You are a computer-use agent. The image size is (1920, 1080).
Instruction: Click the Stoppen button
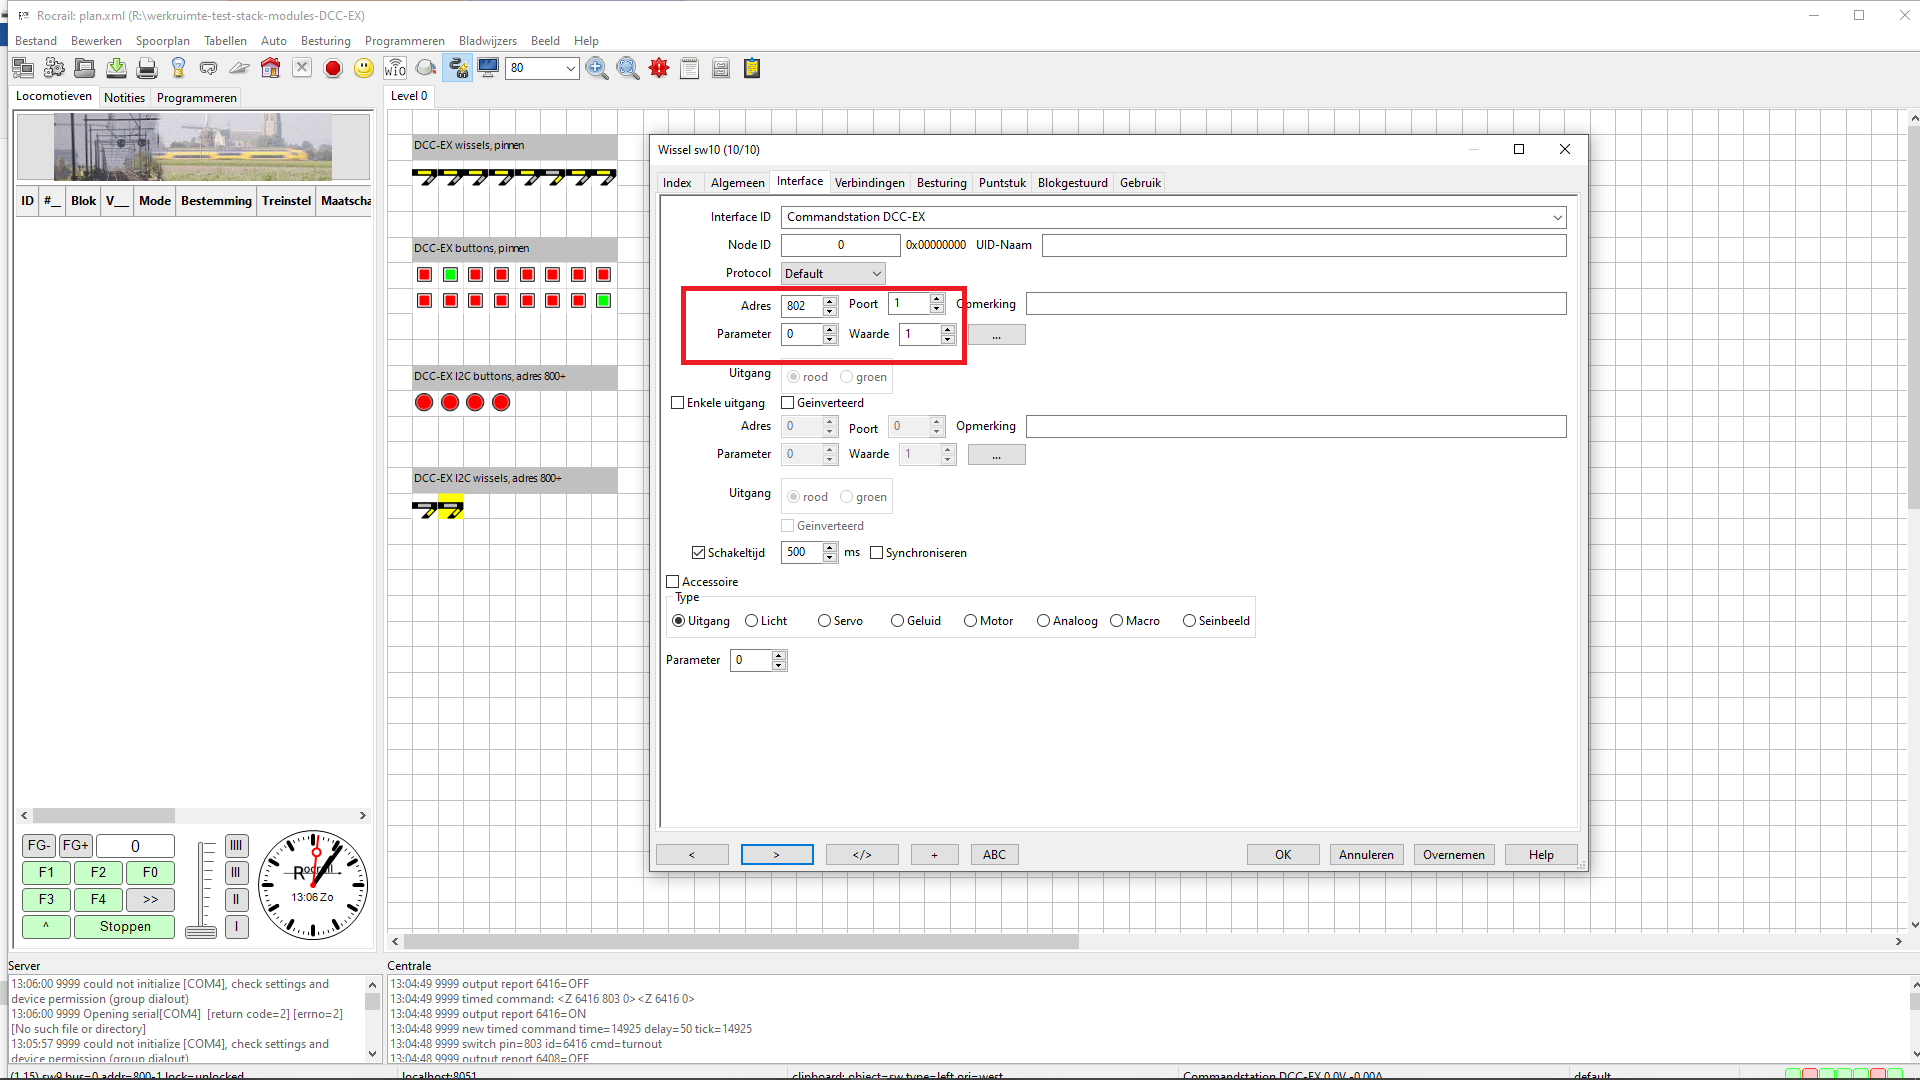(125, 927)
